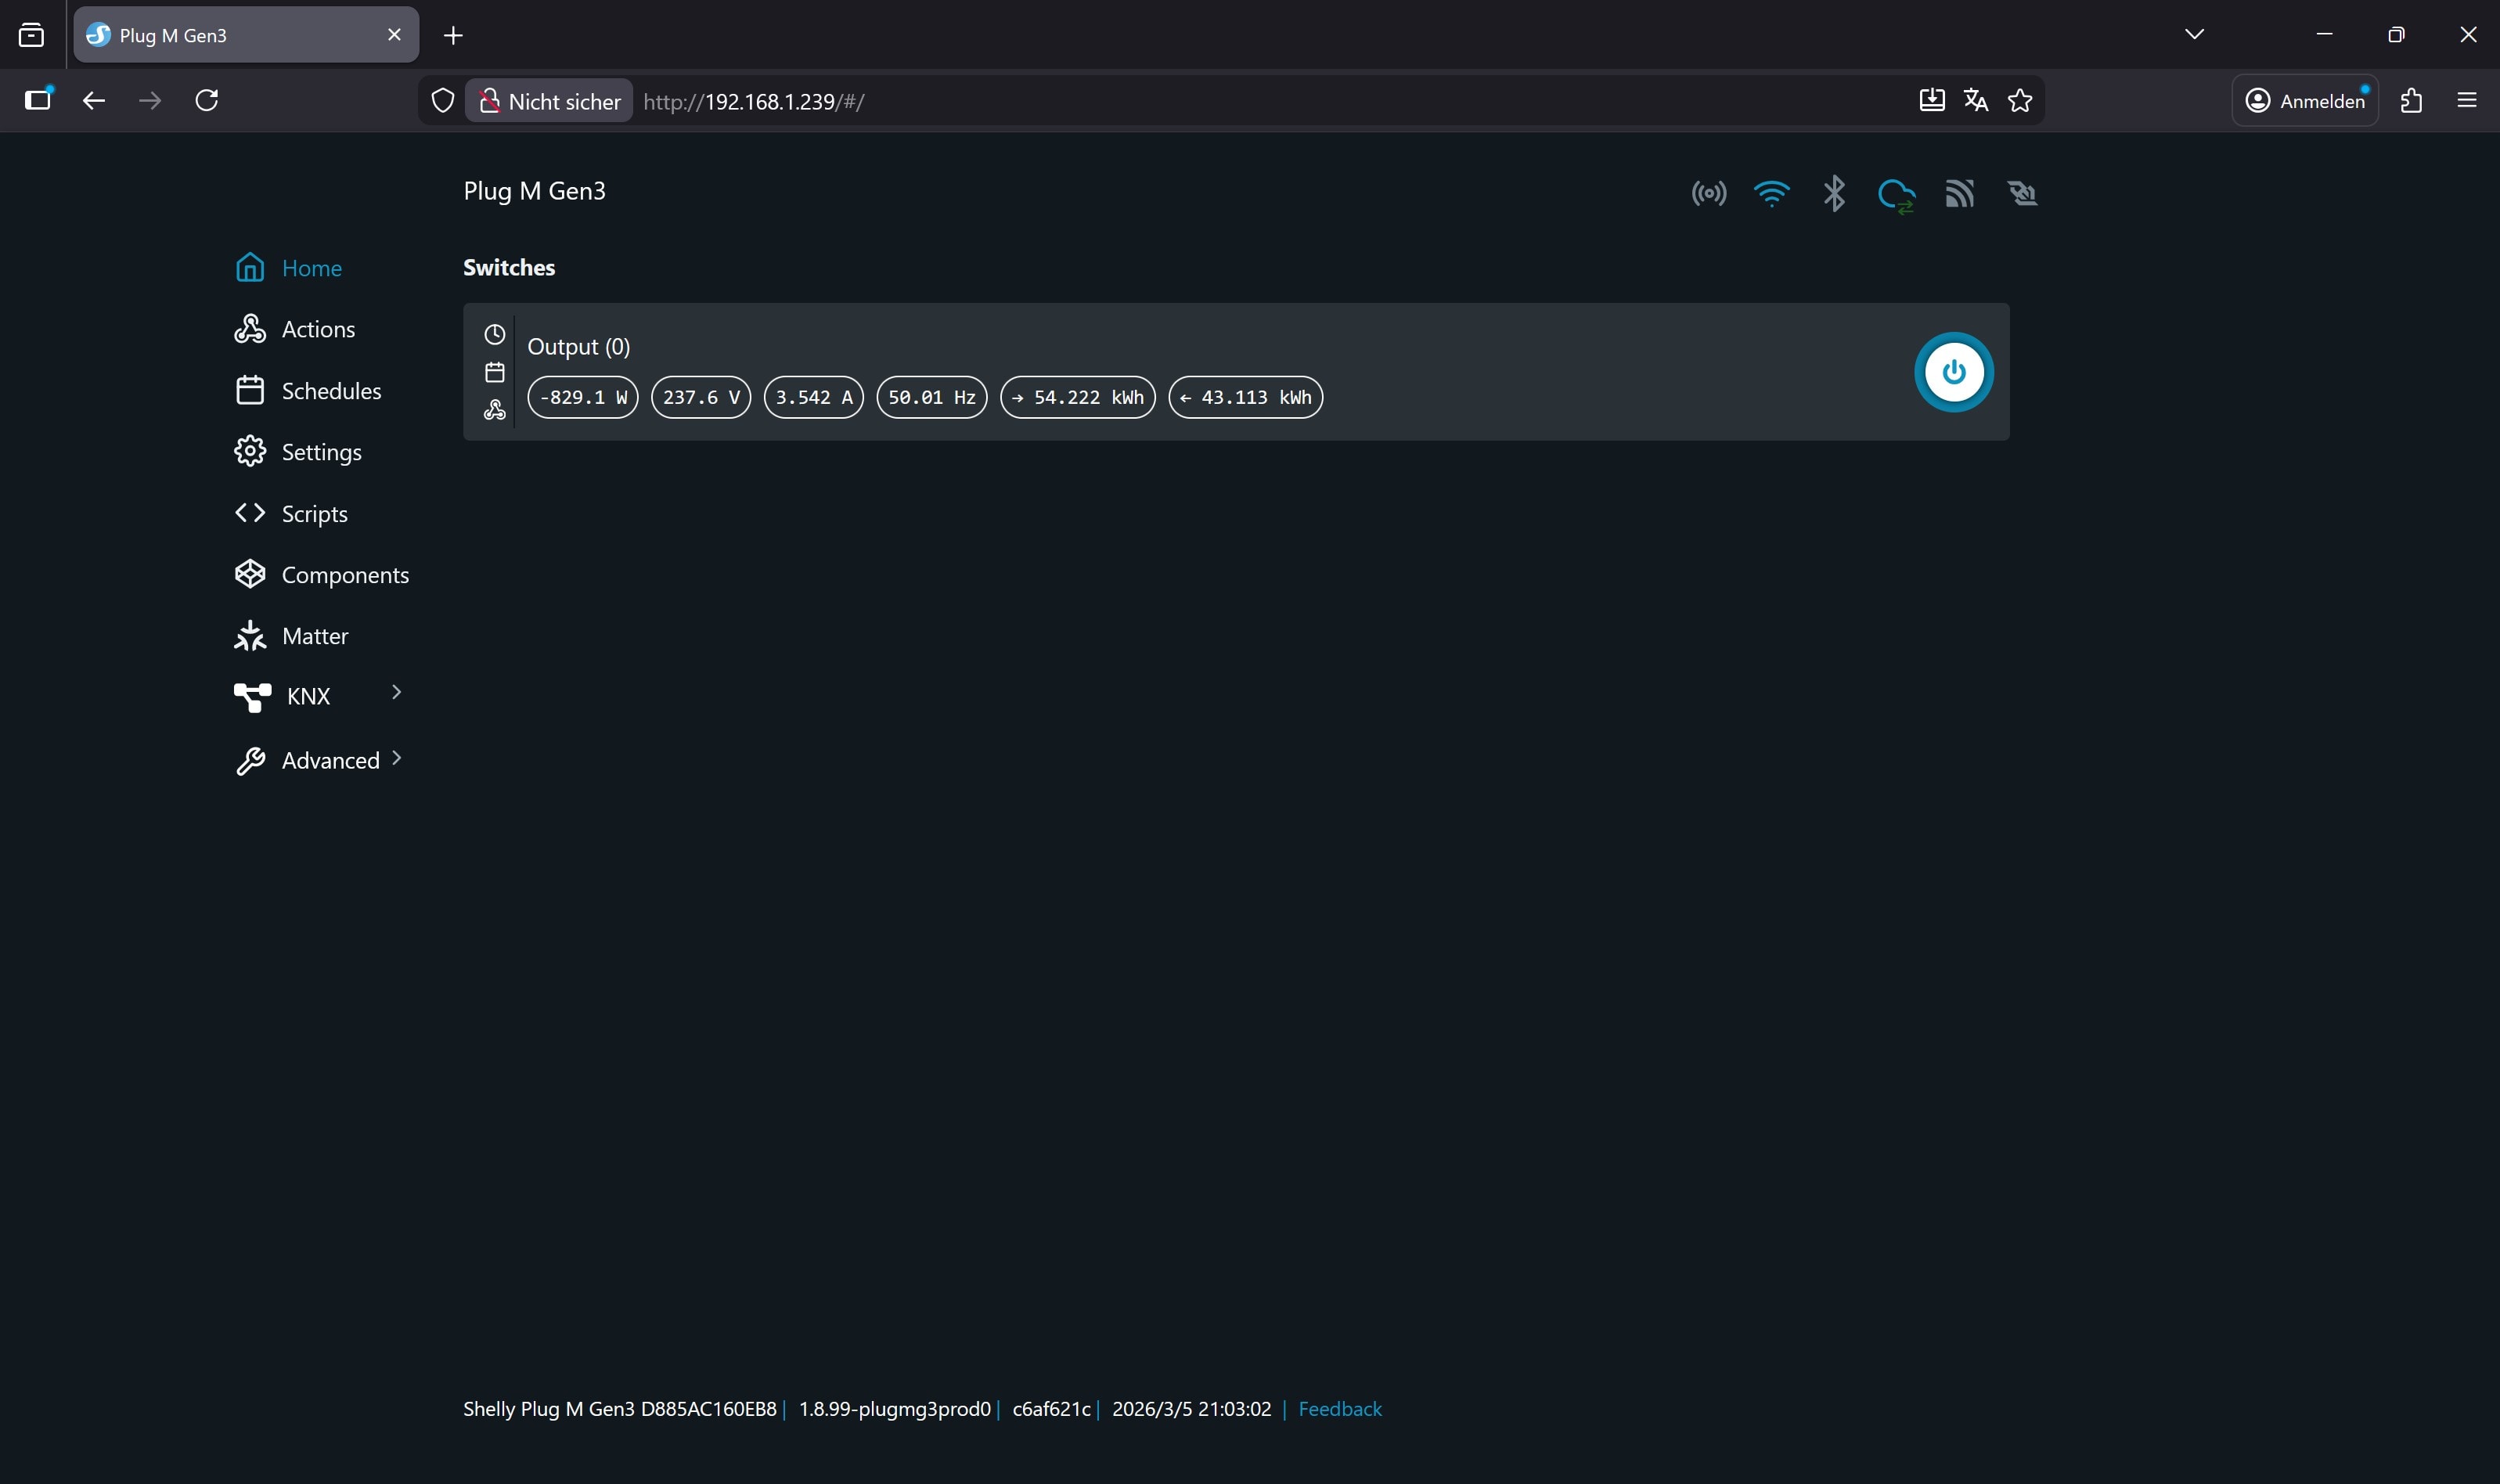Open the Scripts menu item

[x=314, y=514]
